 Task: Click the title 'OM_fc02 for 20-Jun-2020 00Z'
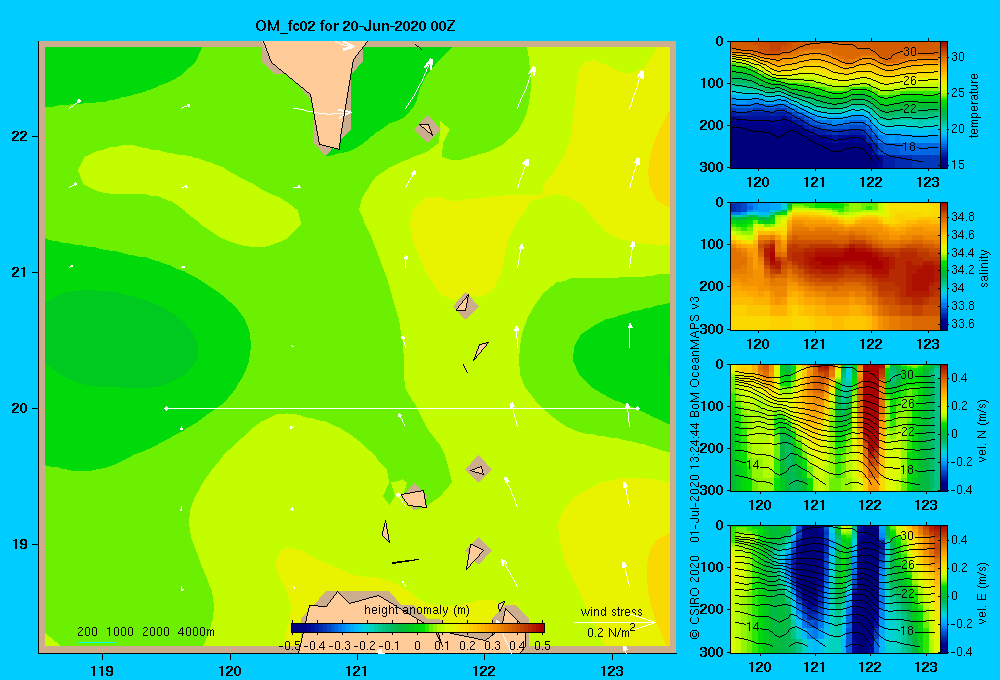point(355,26)
